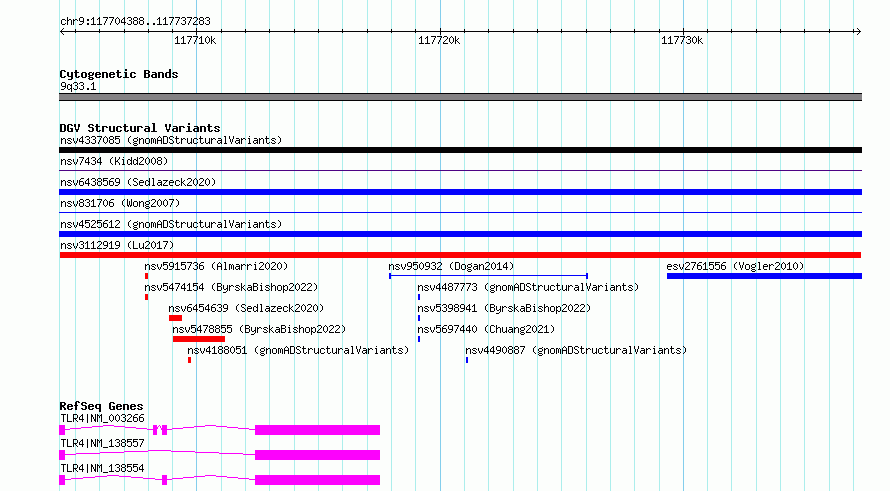
Task: Click the DGV Structural Variants track title
Action: pos(140,128)
